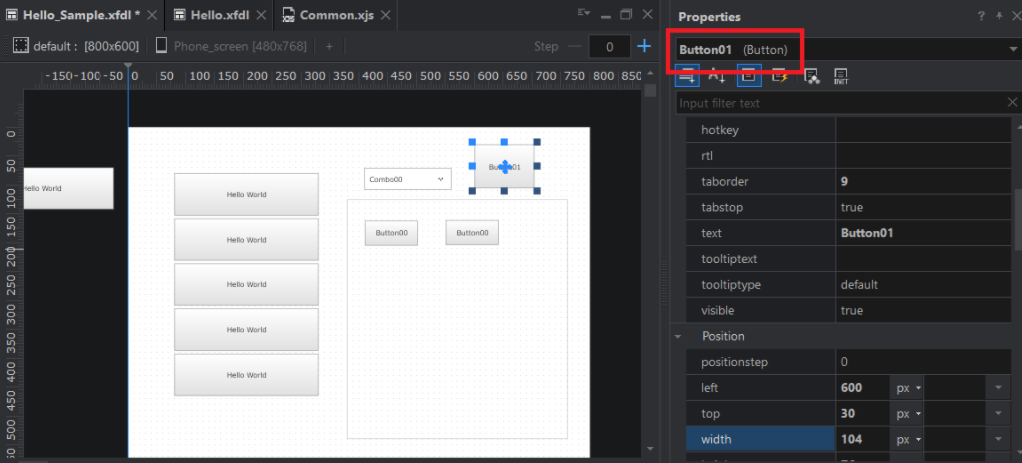The height and width of the screenshot is (463, 1022).
Task: Select the tooltiptext property row
Action: (x=848, y=259)
